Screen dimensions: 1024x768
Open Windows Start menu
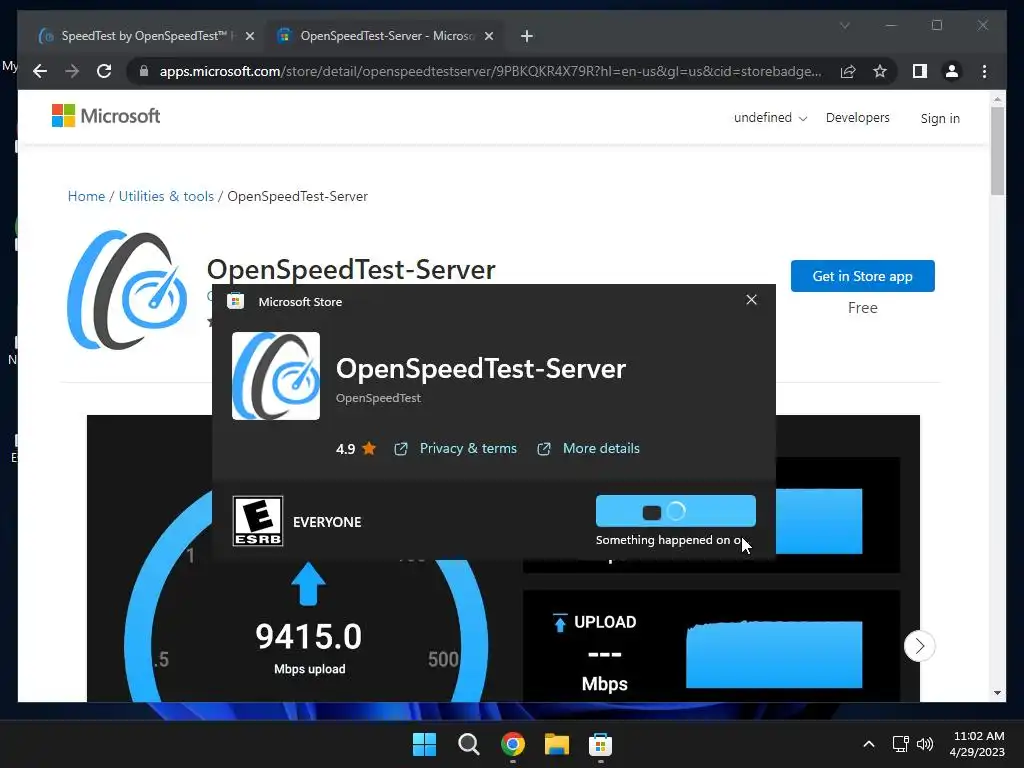pyautogui.click(x=424, y=744)
